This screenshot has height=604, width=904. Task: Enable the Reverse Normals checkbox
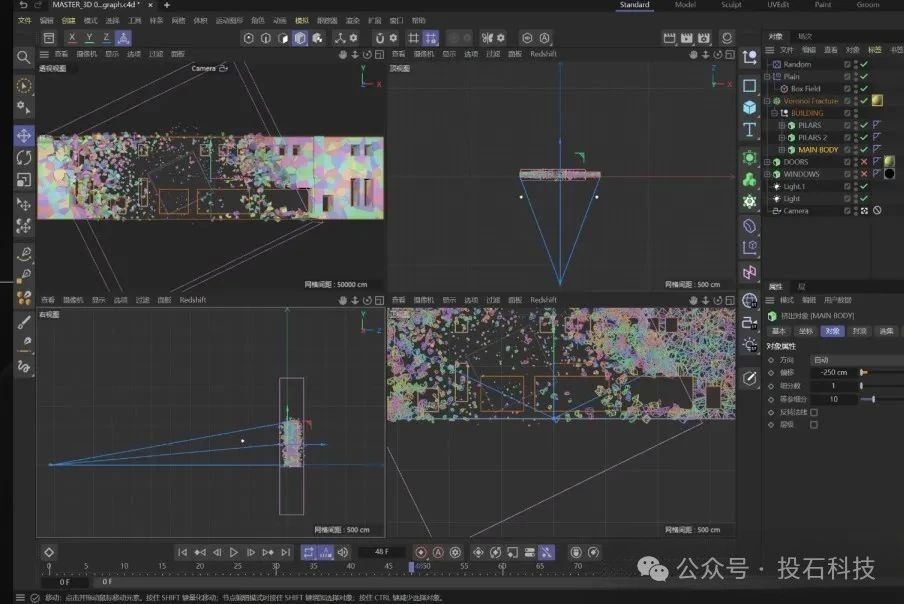[x=813, y=412]
